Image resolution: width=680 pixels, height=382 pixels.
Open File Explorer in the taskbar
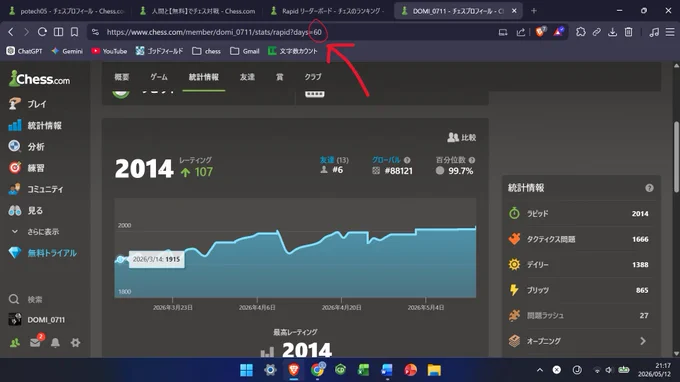[434, 370]
